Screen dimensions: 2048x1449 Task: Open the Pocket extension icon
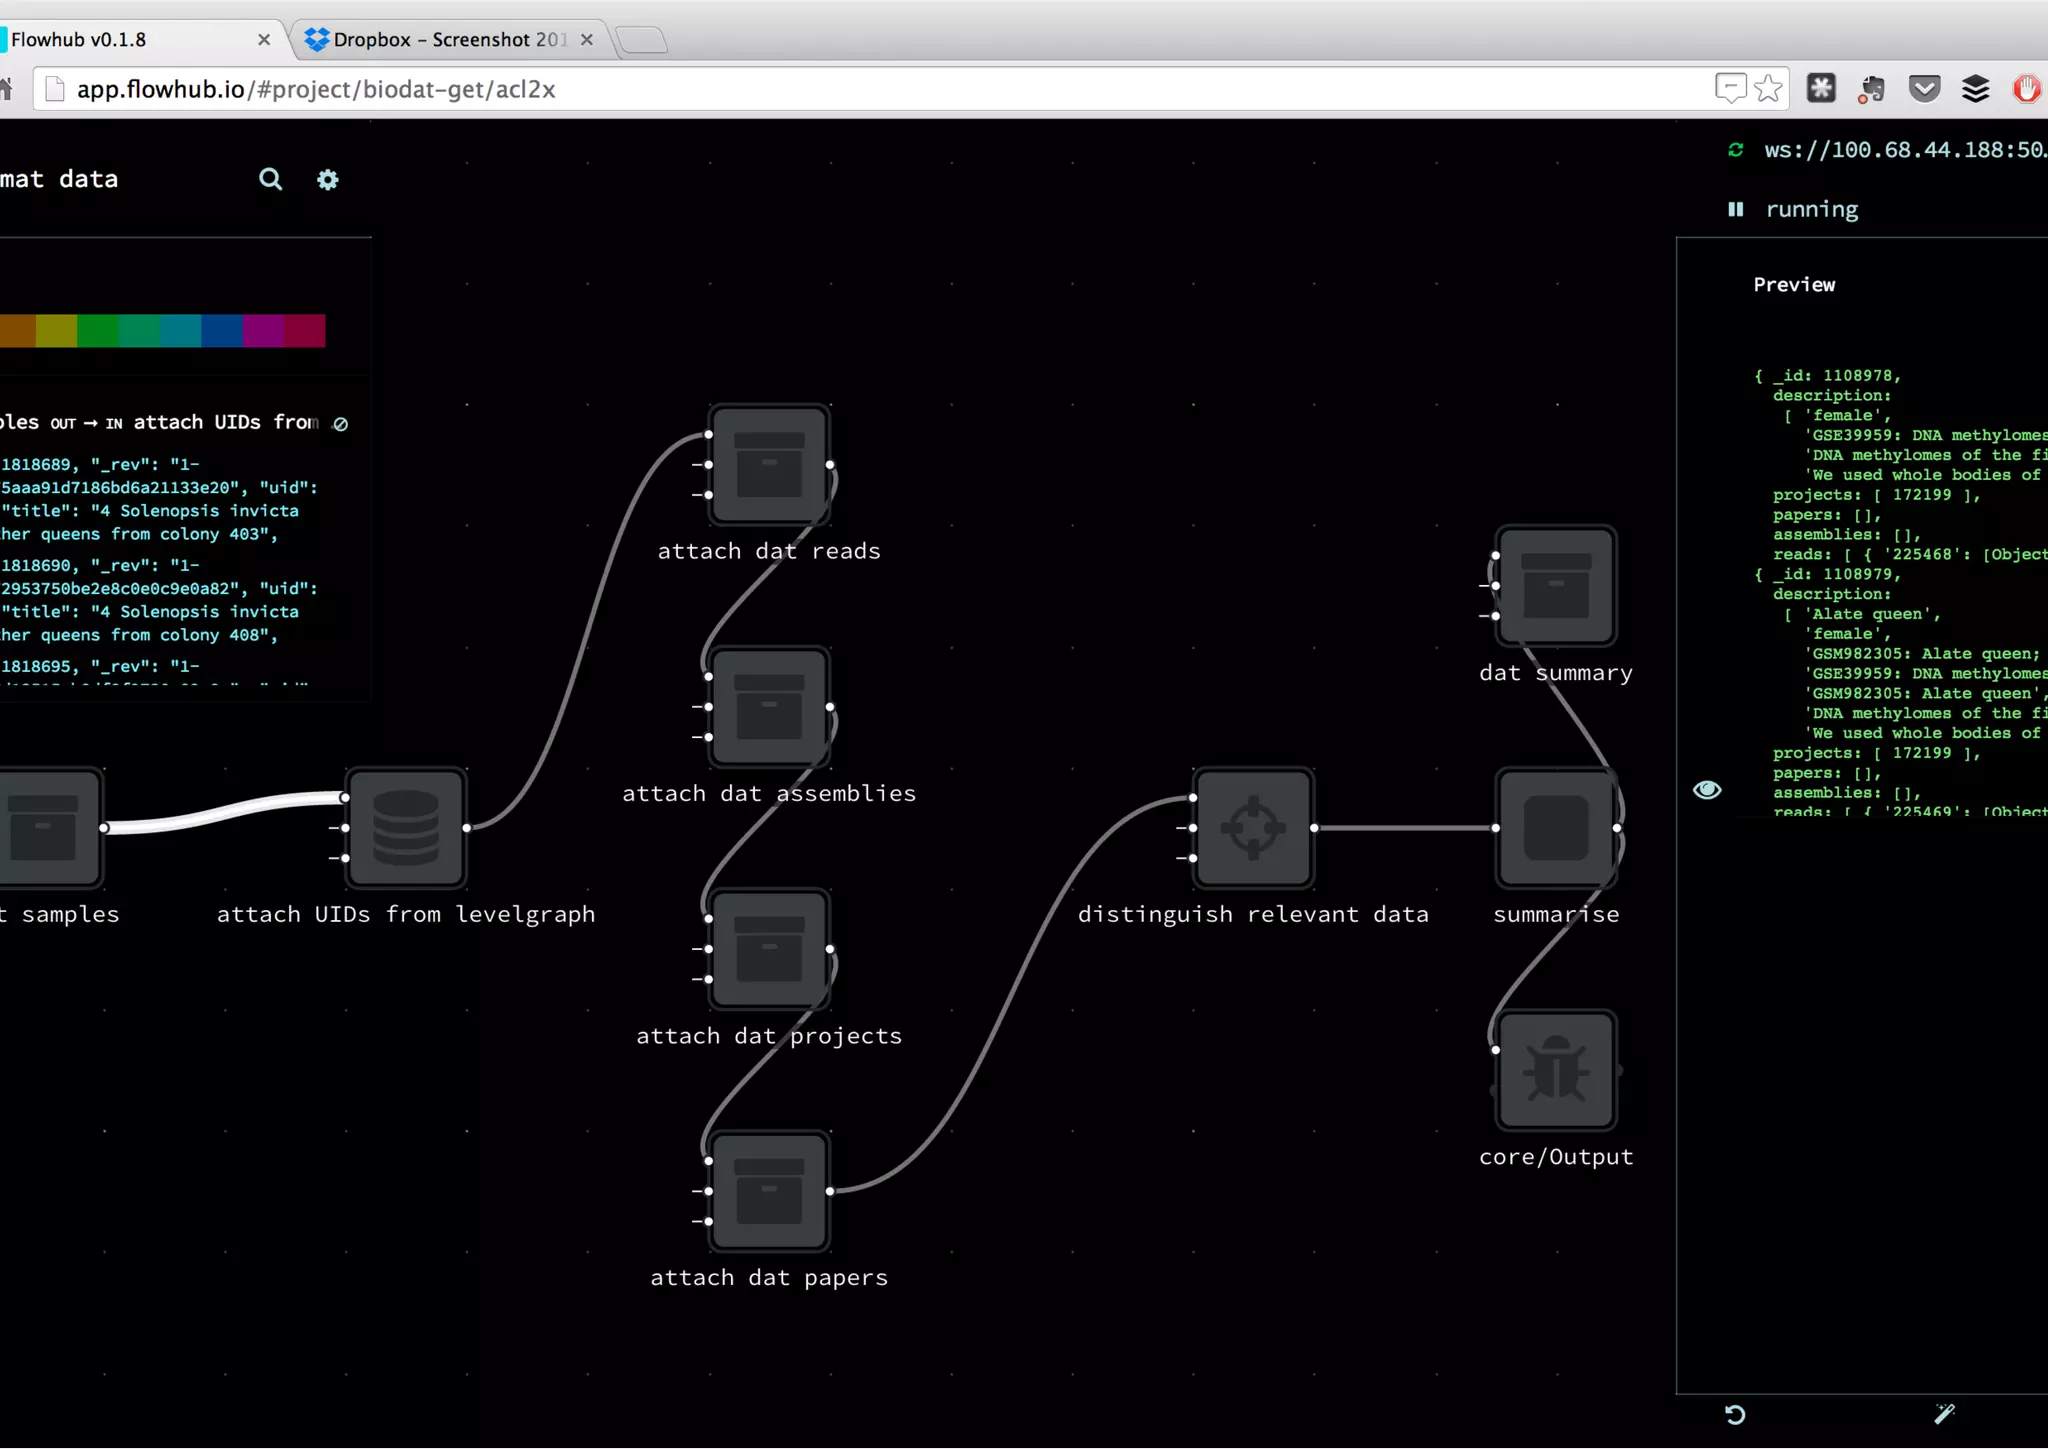pos(1924,89)
